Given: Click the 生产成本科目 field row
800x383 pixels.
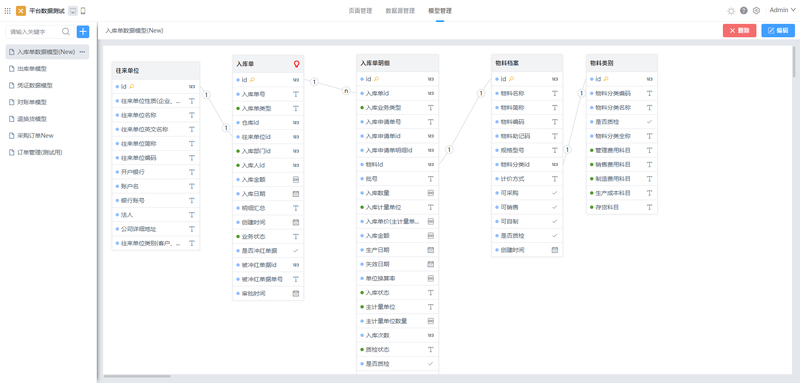Looking at the screenshot, I should (x=621, y=193).
